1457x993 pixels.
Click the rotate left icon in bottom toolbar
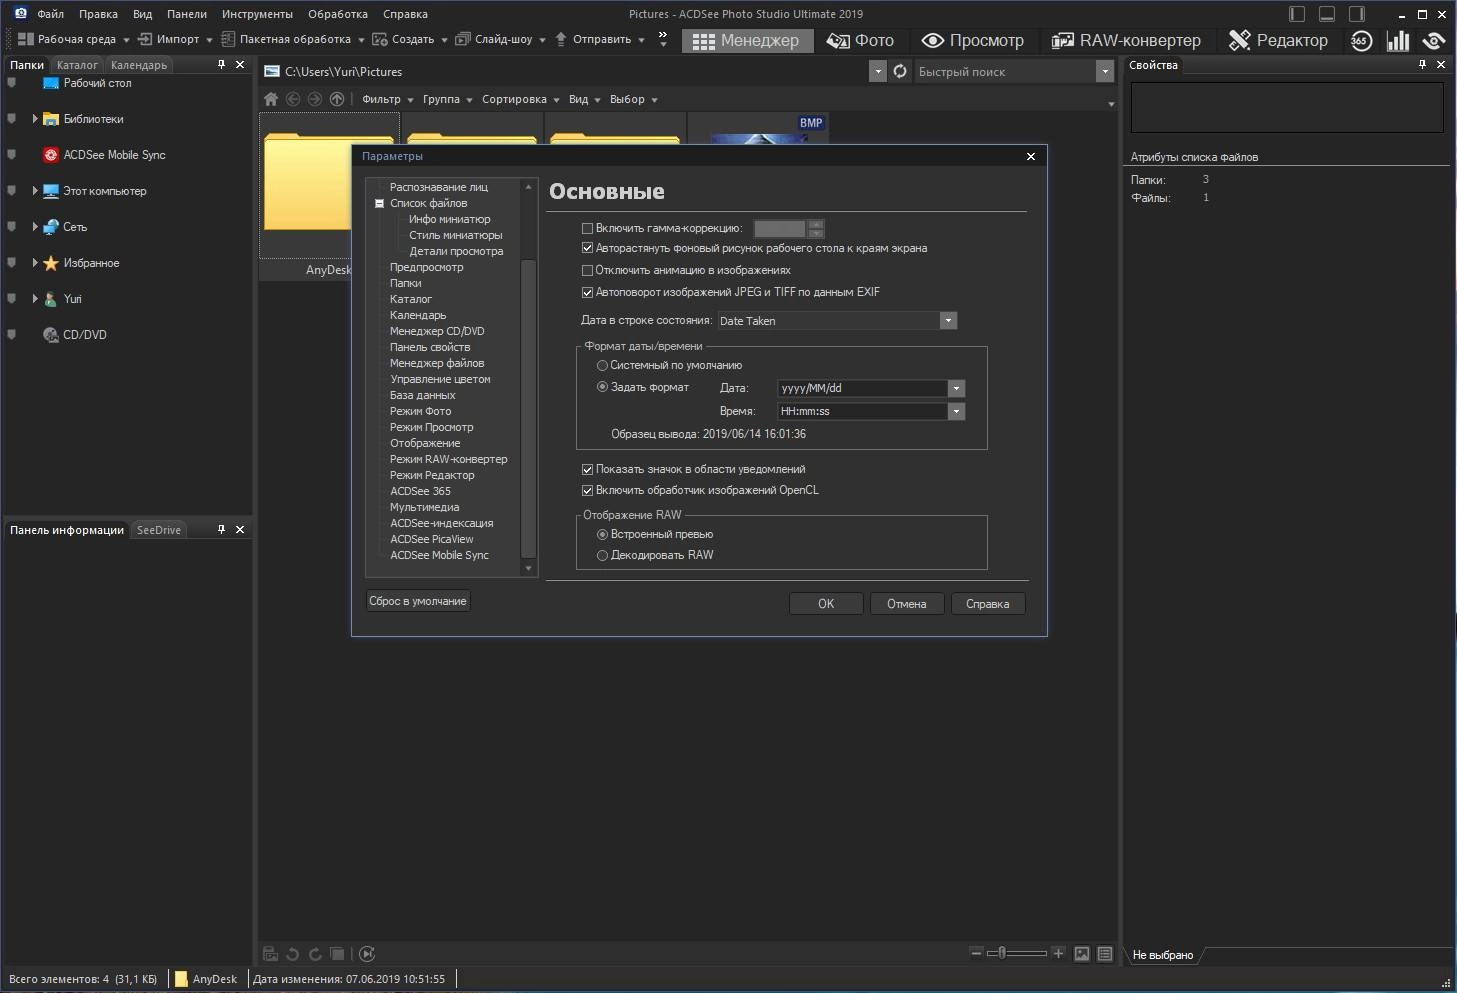coord(293,954)
